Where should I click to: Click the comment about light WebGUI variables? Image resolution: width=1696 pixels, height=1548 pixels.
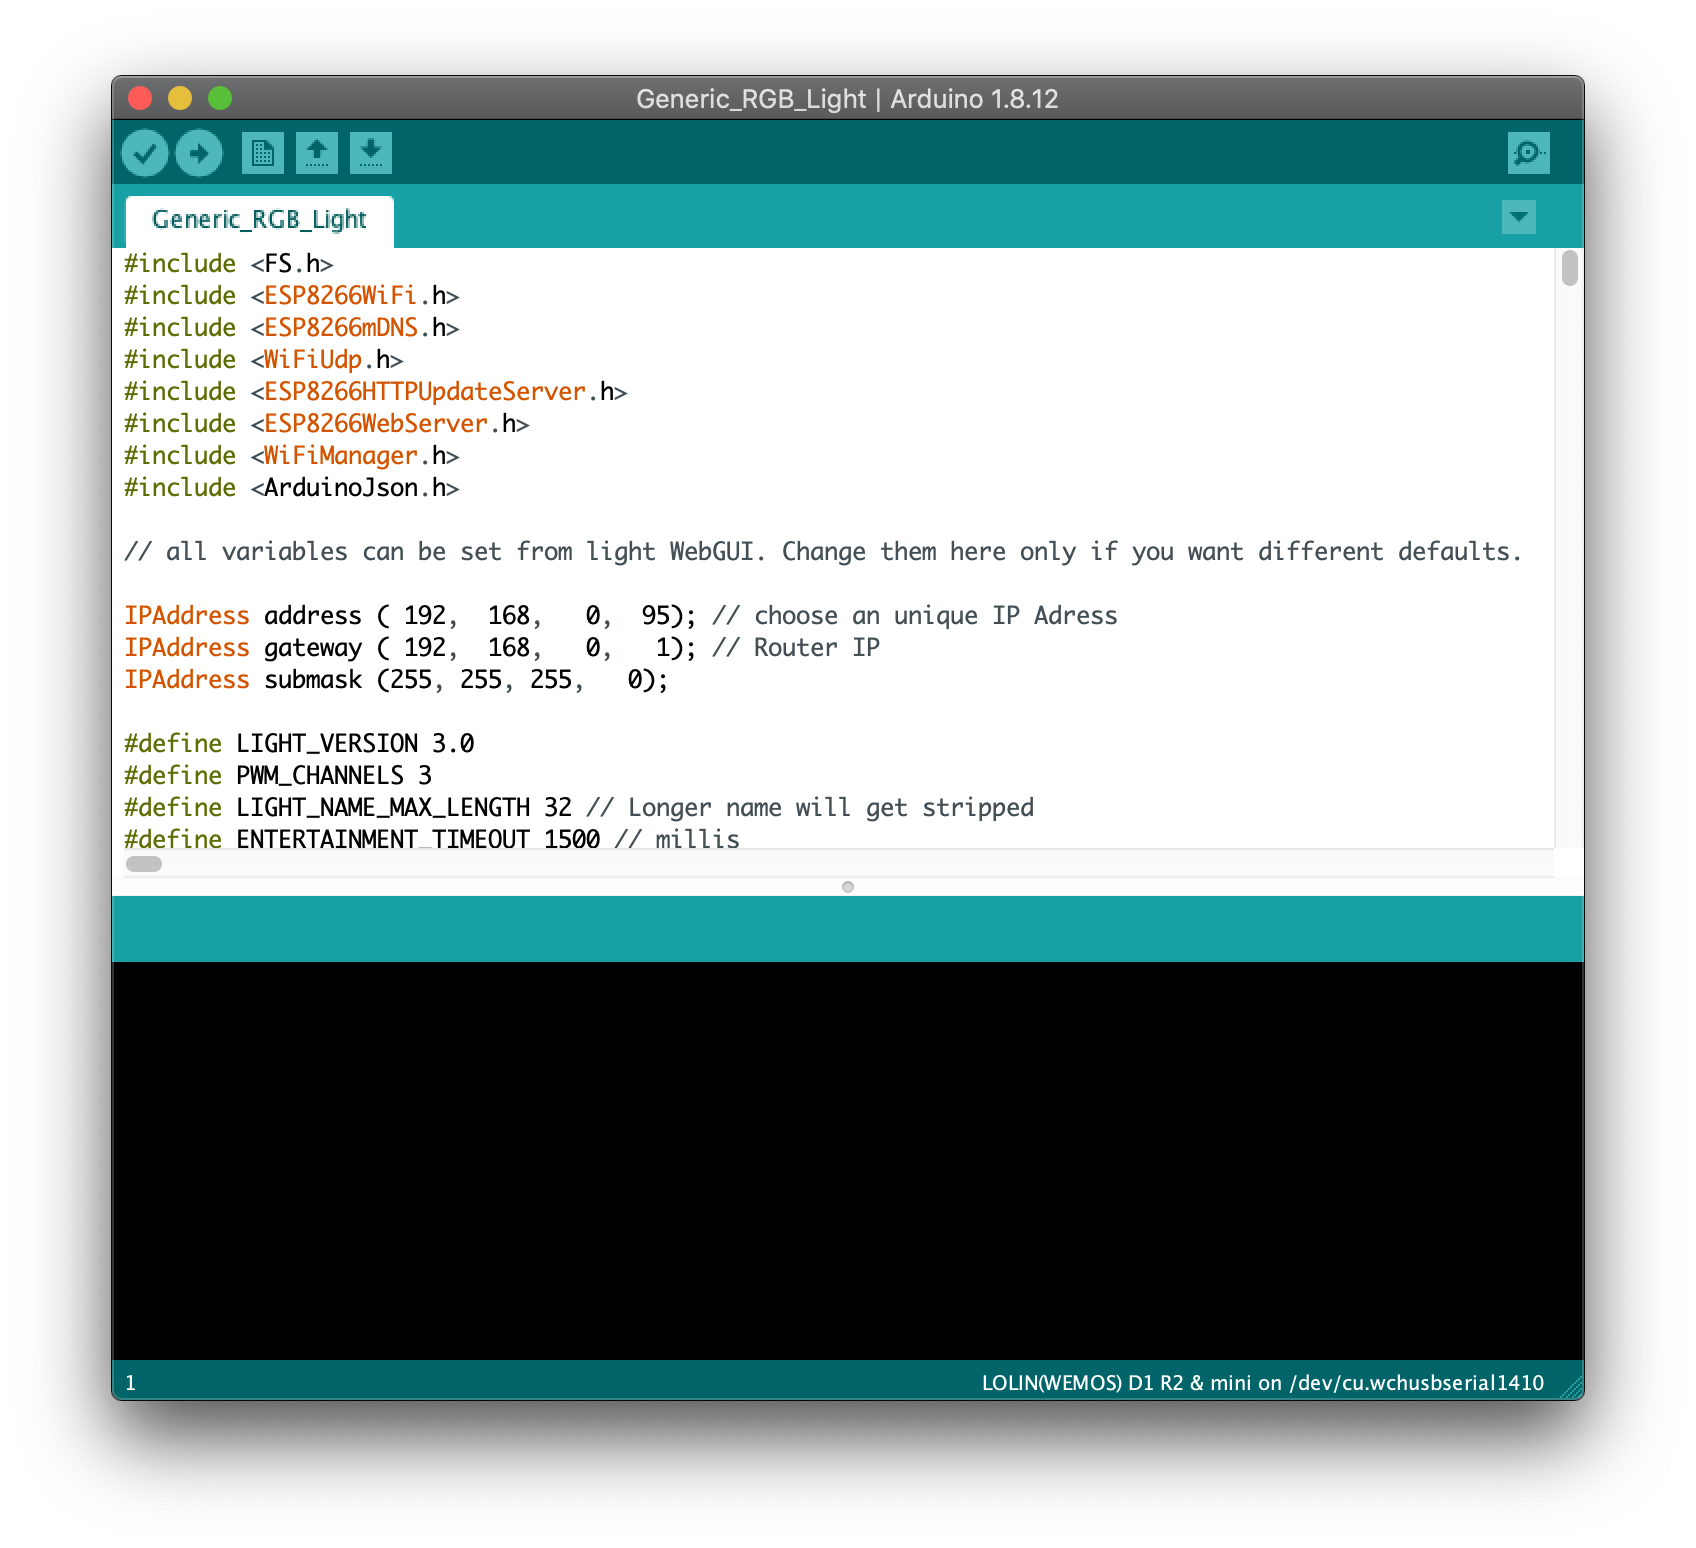click(823, 552)
